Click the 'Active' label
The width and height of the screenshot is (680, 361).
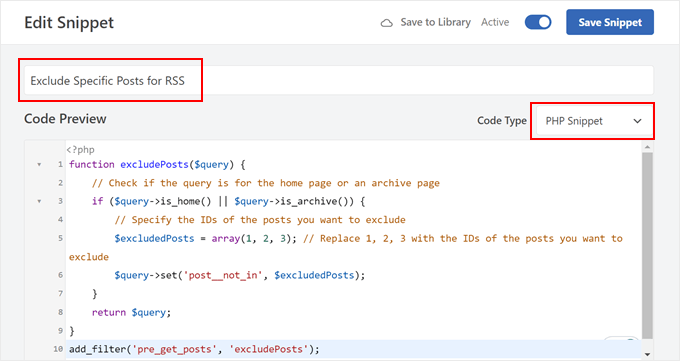(495, 22)
